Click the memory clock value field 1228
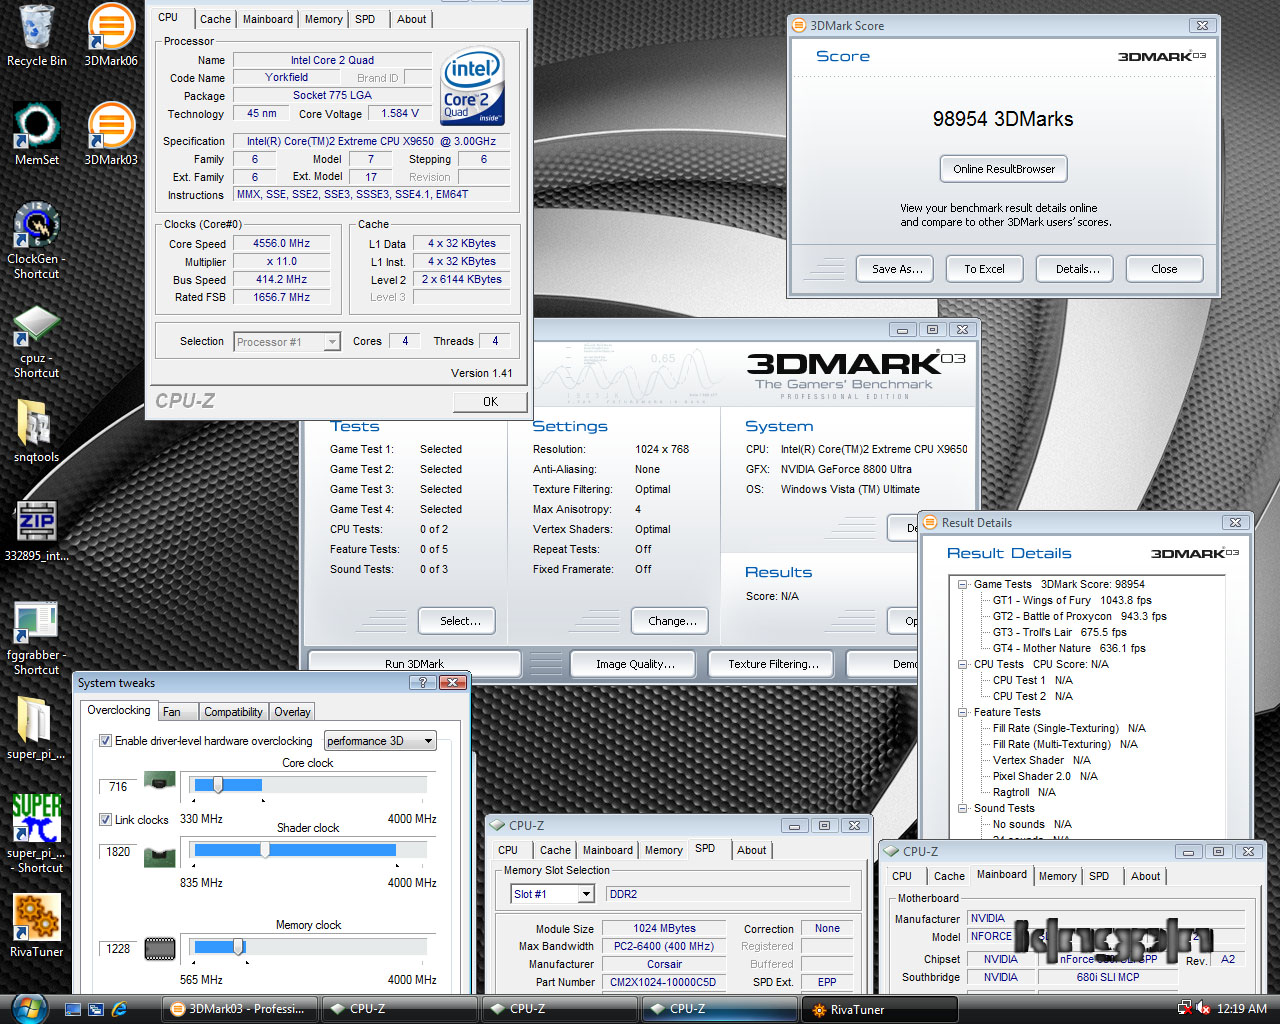 119,949
